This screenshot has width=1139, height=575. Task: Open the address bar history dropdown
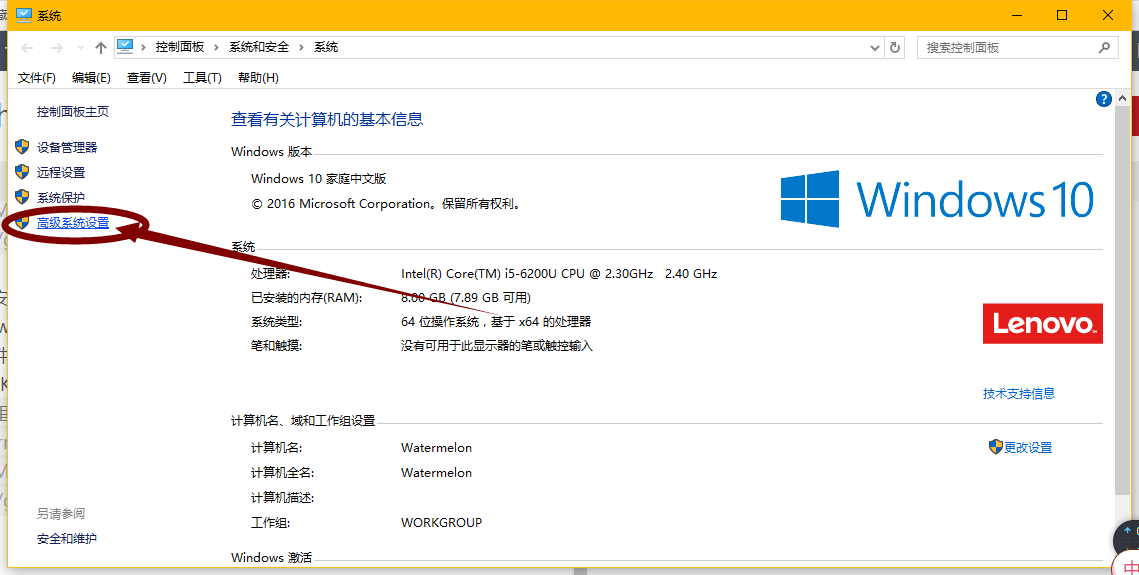(875, 48)
